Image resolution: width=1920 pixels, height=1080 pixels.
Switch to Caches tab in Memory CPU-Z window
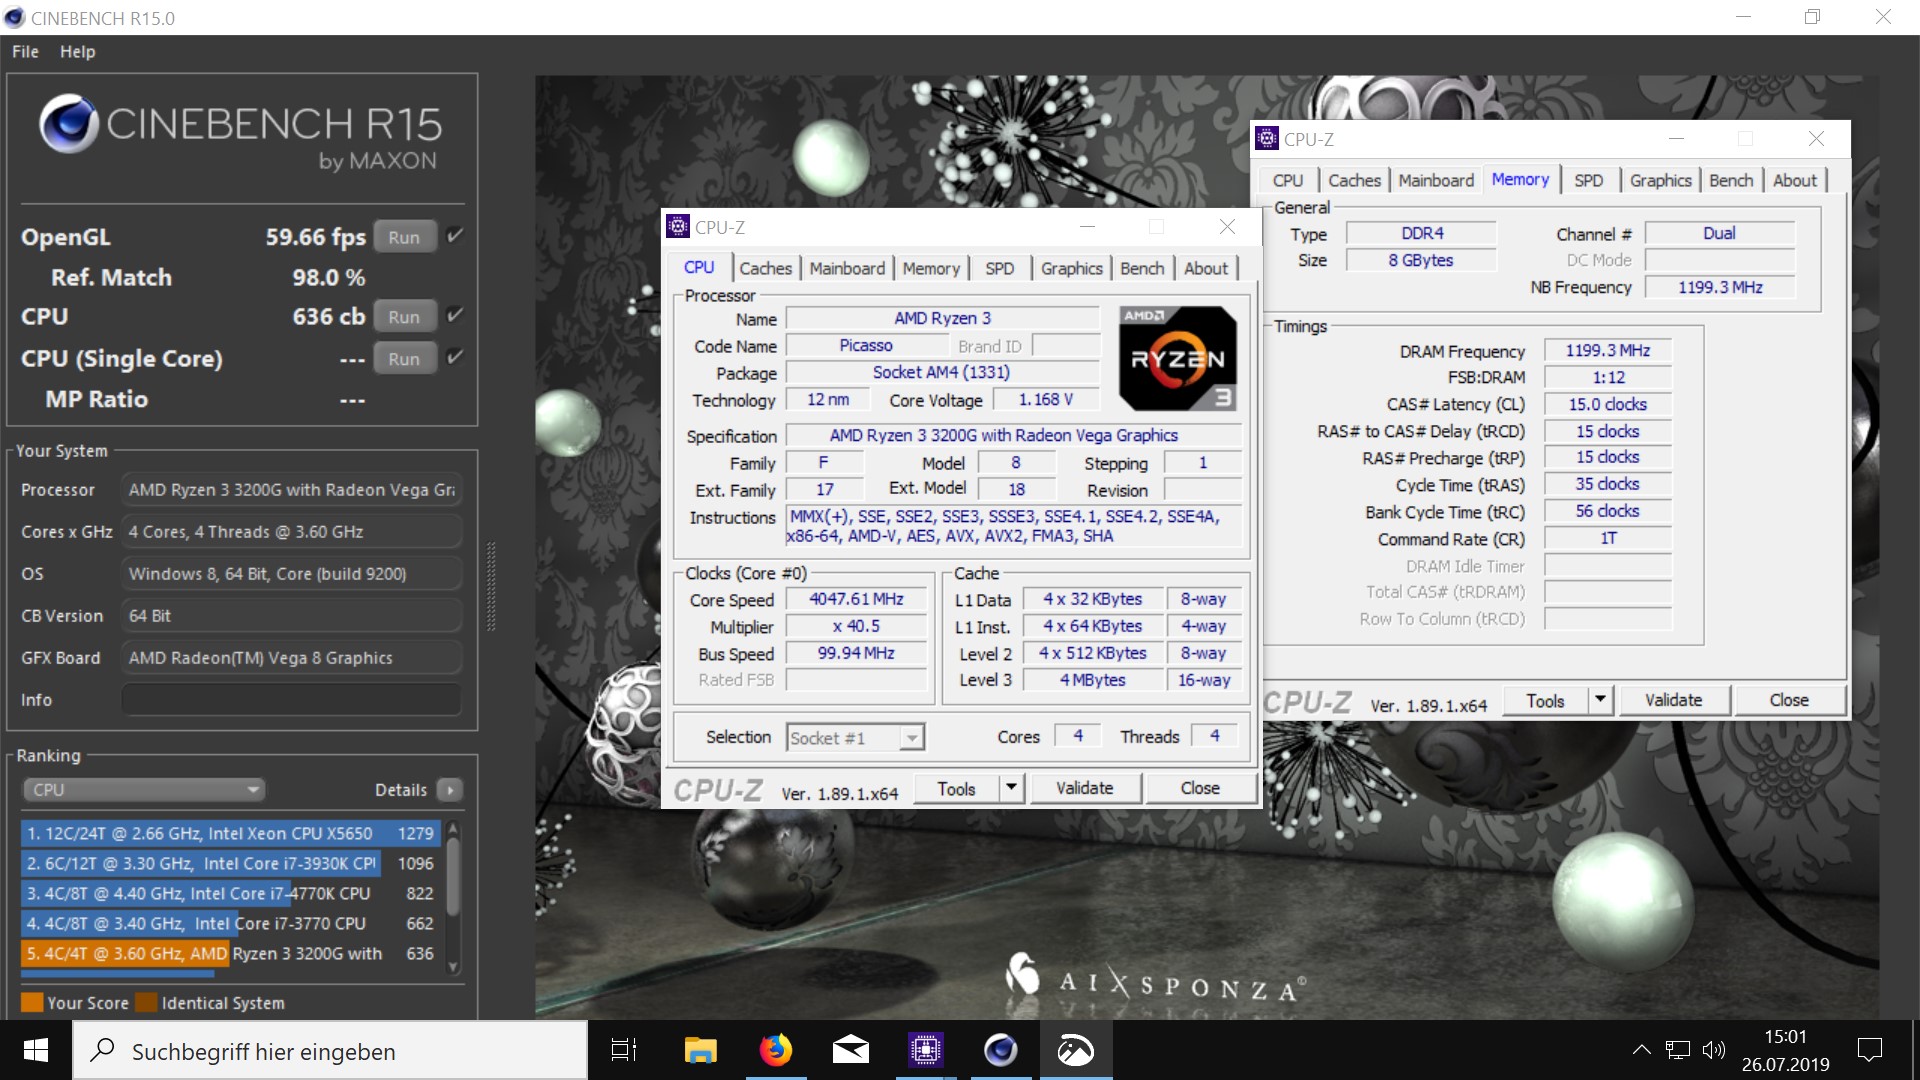click(1354, 181)
